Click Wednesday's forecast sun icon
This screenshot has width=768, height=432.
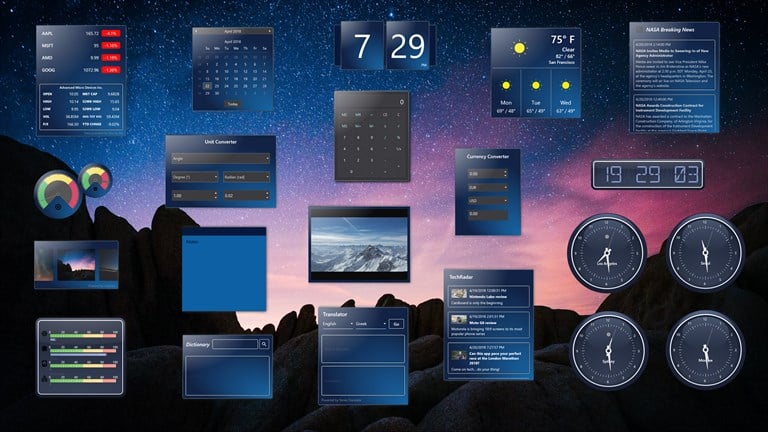566,85
